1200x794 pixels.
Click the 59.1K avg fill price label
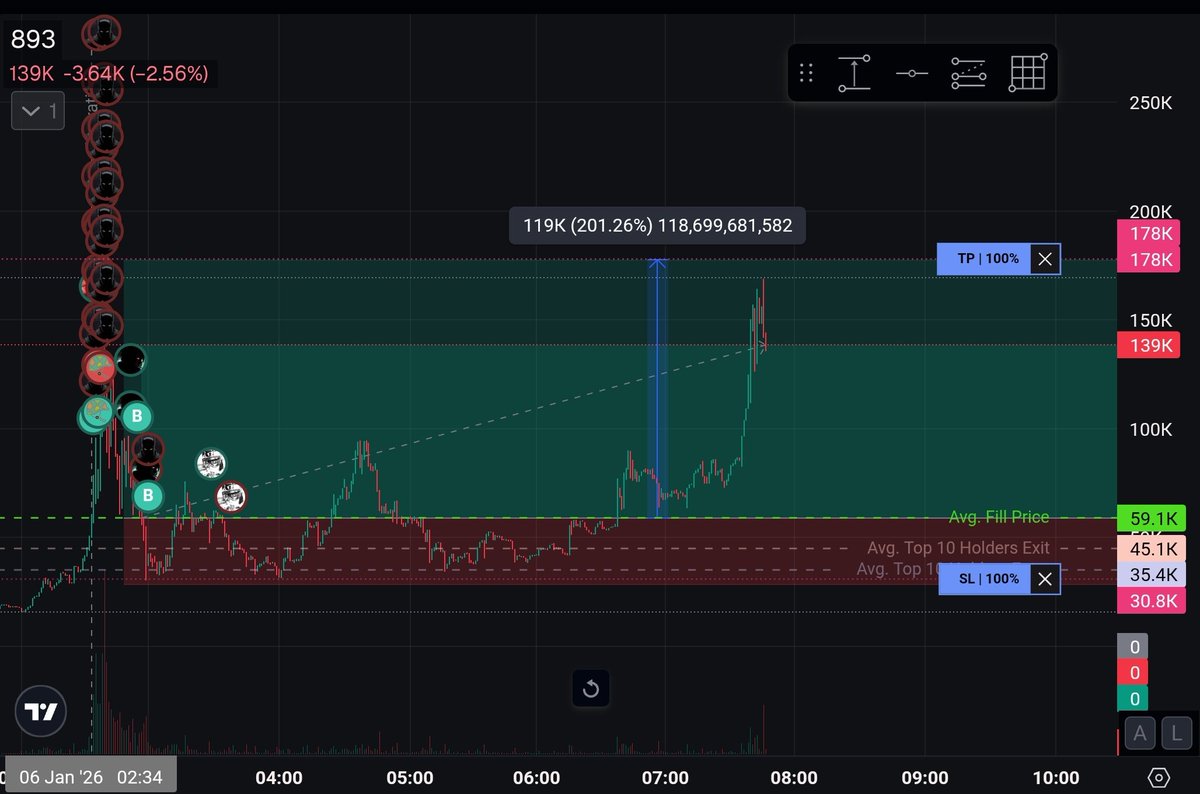pyautogui.click(x=1152, y=519)
